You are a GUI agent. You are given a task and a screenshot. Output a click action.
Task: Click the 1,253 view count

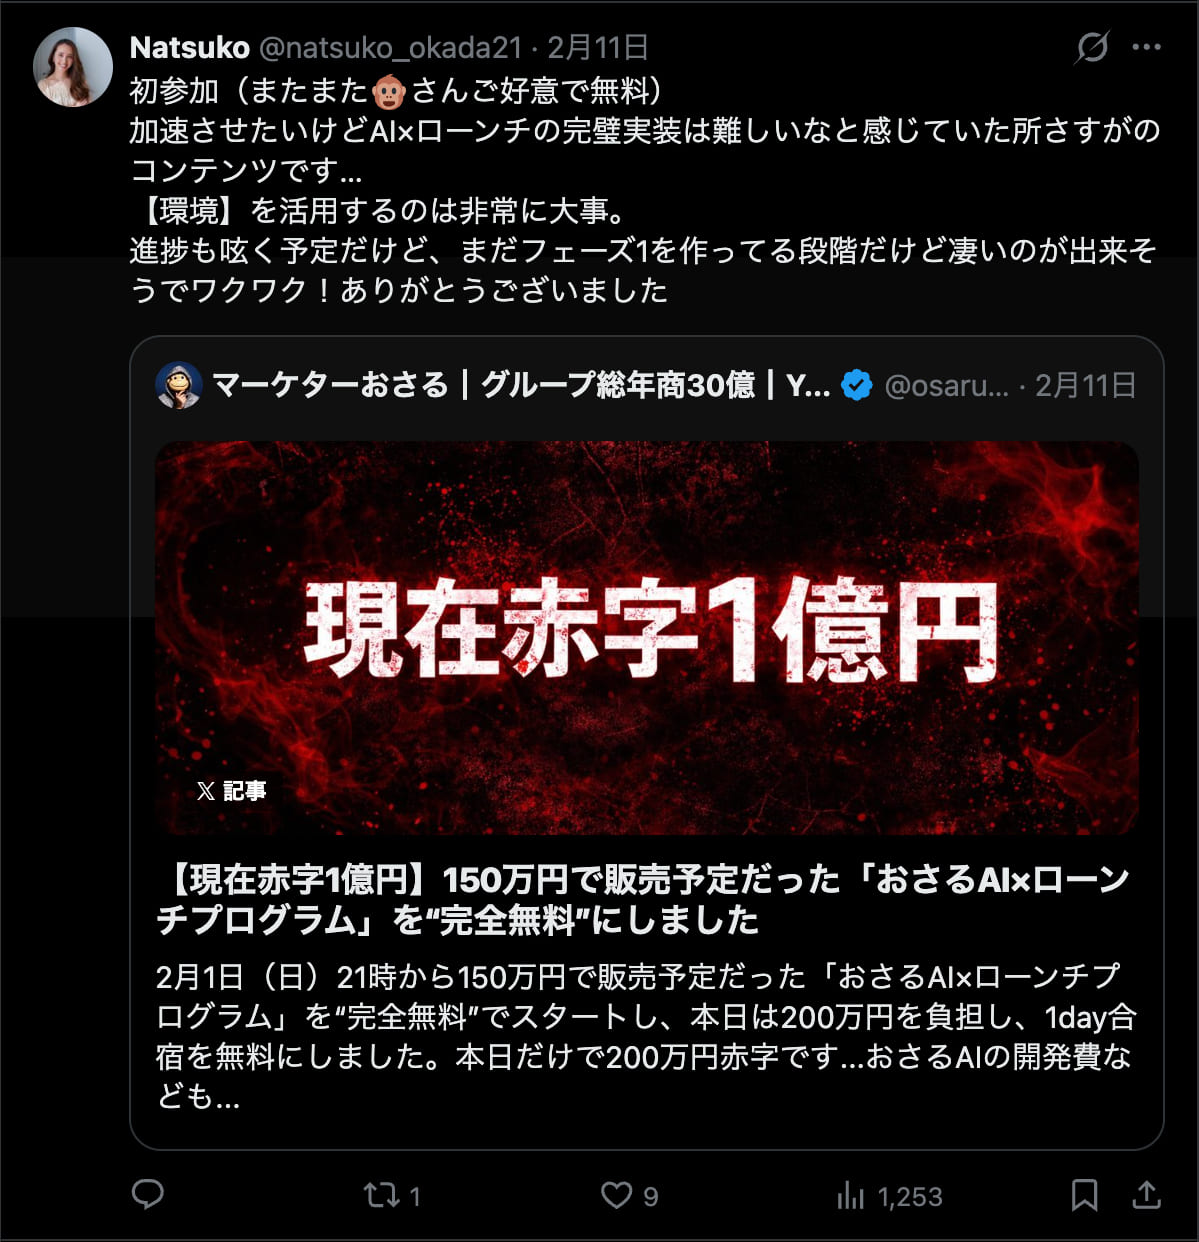[x=910, y=1196]
